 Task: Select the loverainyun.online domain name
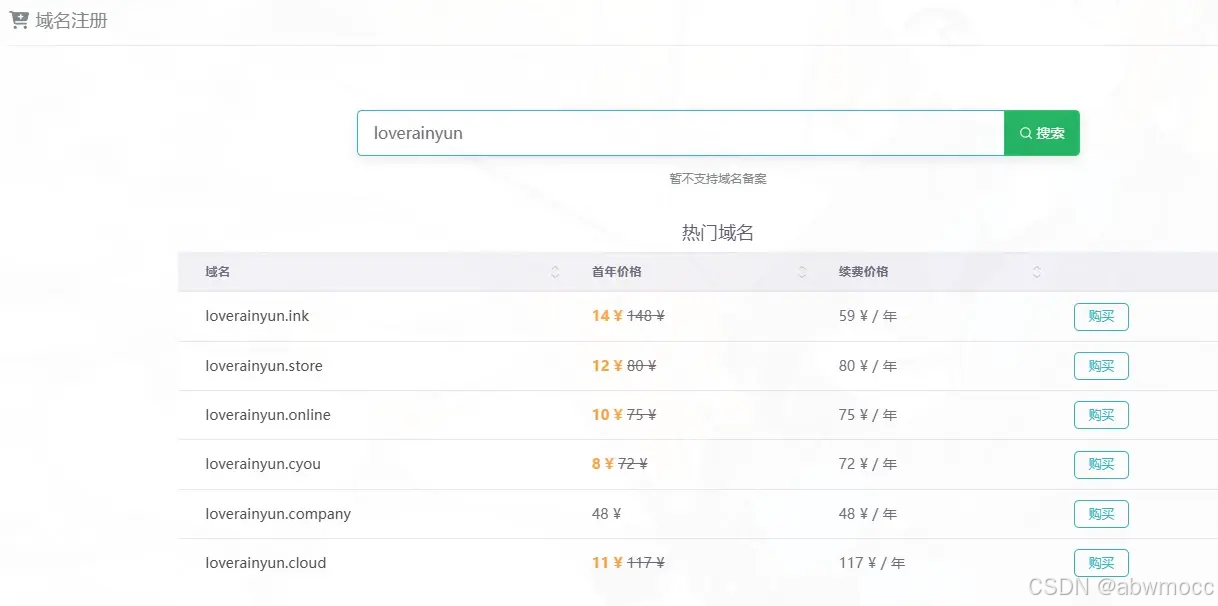pos(268,415)
